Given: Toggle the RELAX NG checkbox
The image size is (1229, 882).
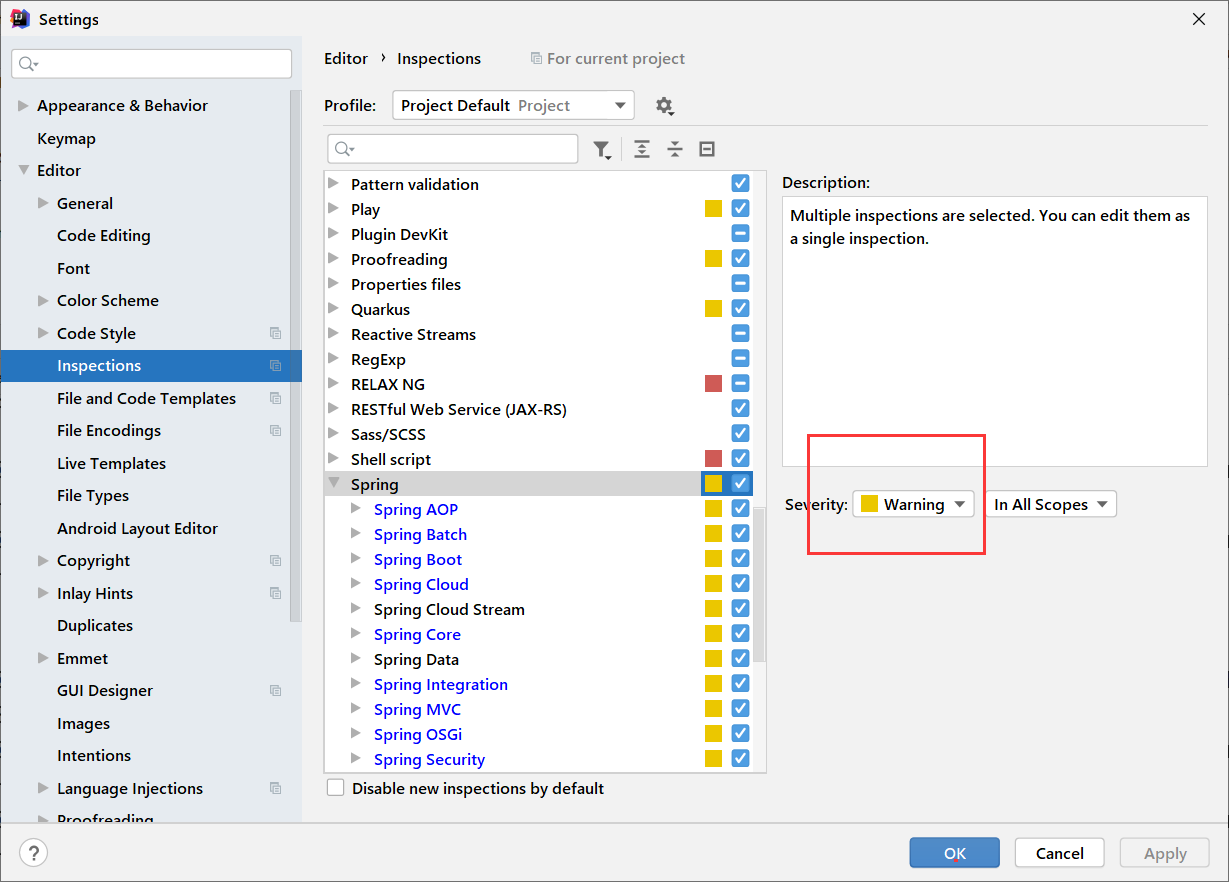Looking at the screenshot, I should pos(740,383).
